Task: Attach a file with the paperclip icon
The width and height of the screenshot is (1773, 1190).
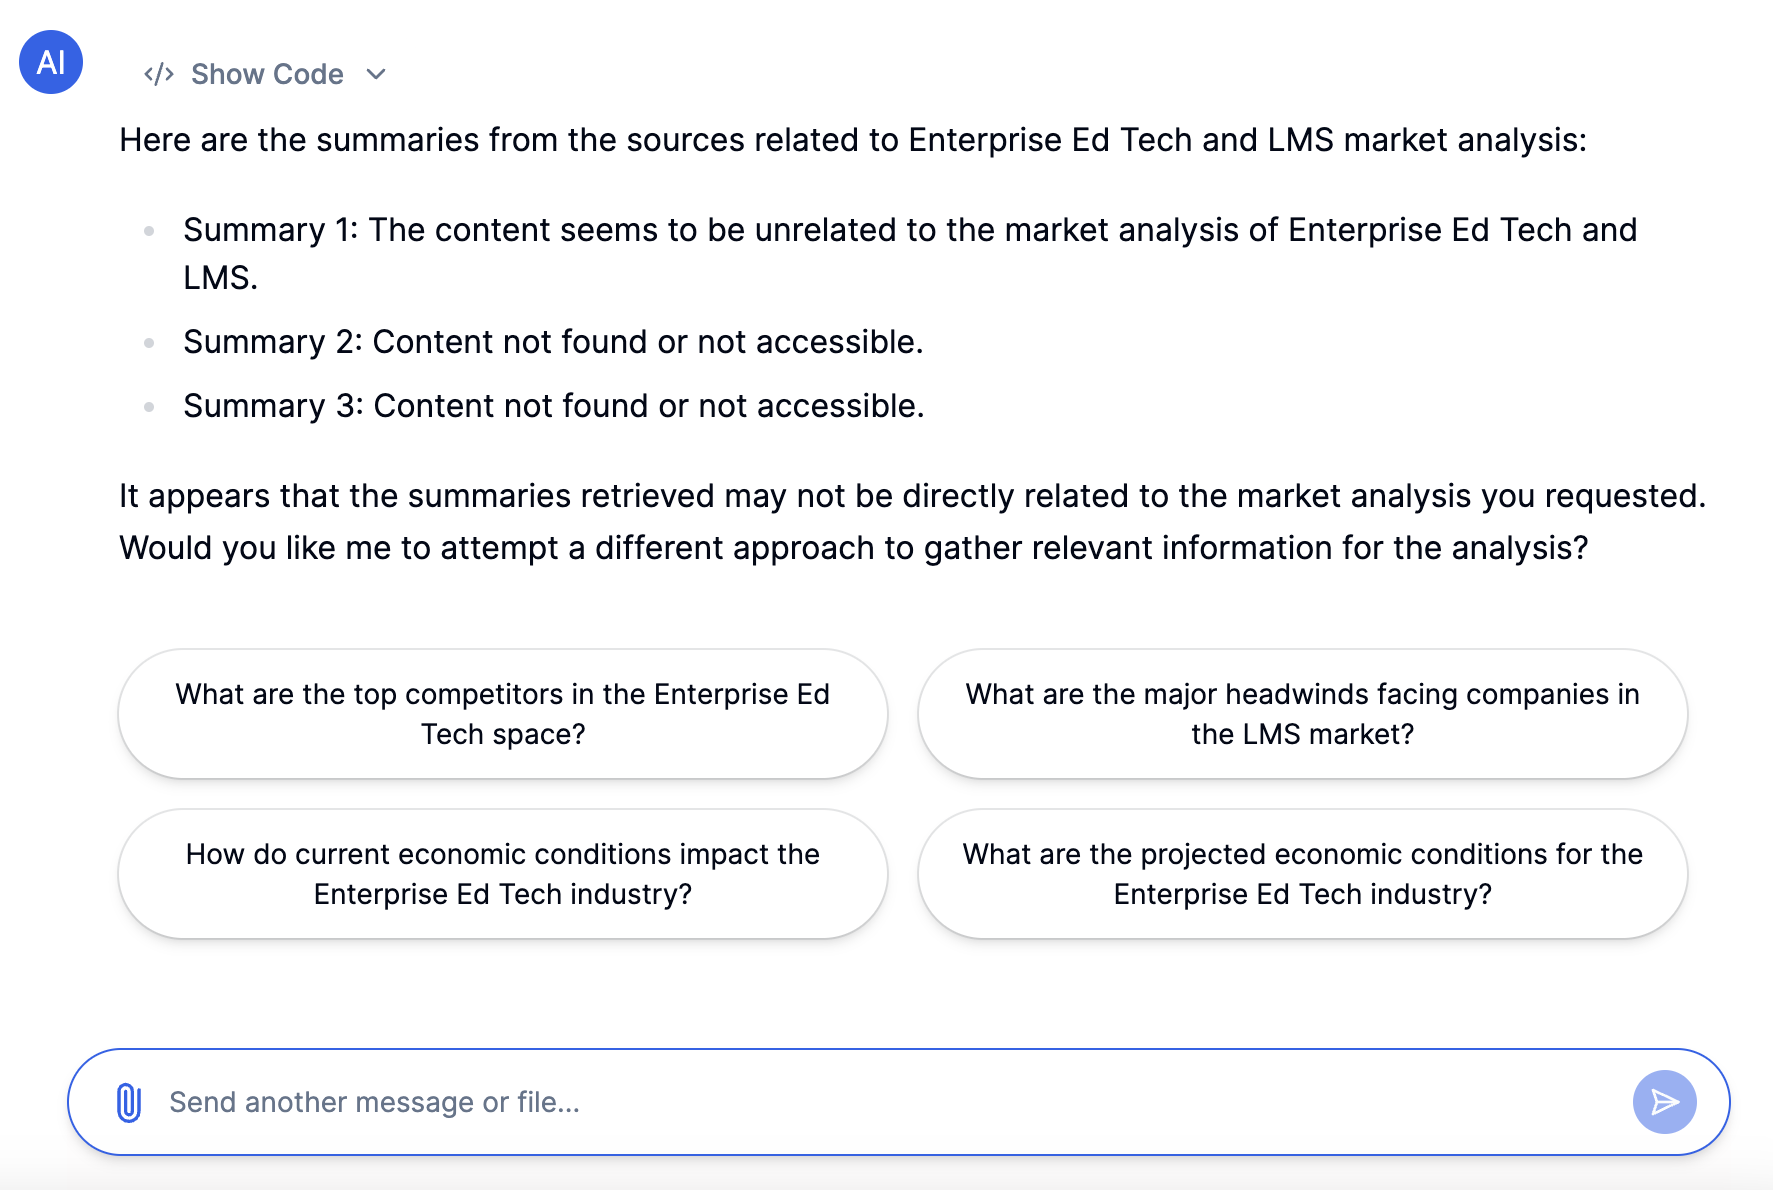Action: pyautogui.click(x=129, y=1102)
